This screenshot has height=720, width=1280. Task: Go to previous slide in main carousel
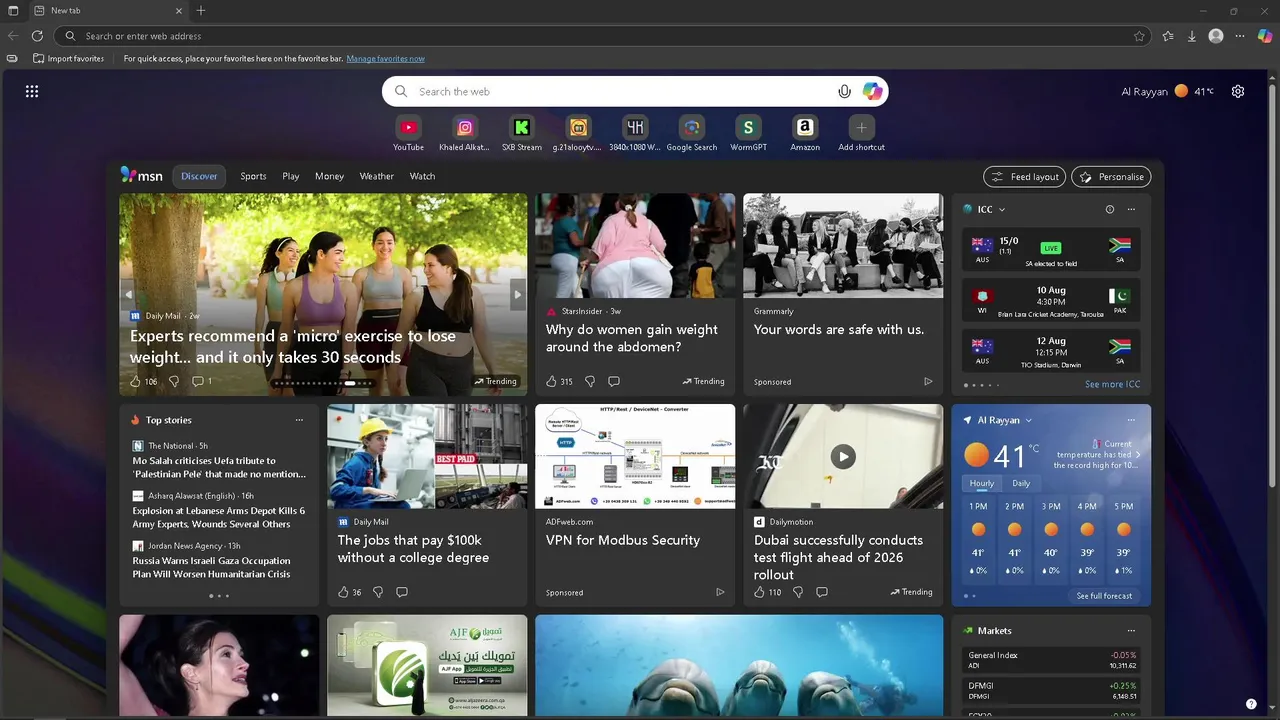tap(128, 294)
